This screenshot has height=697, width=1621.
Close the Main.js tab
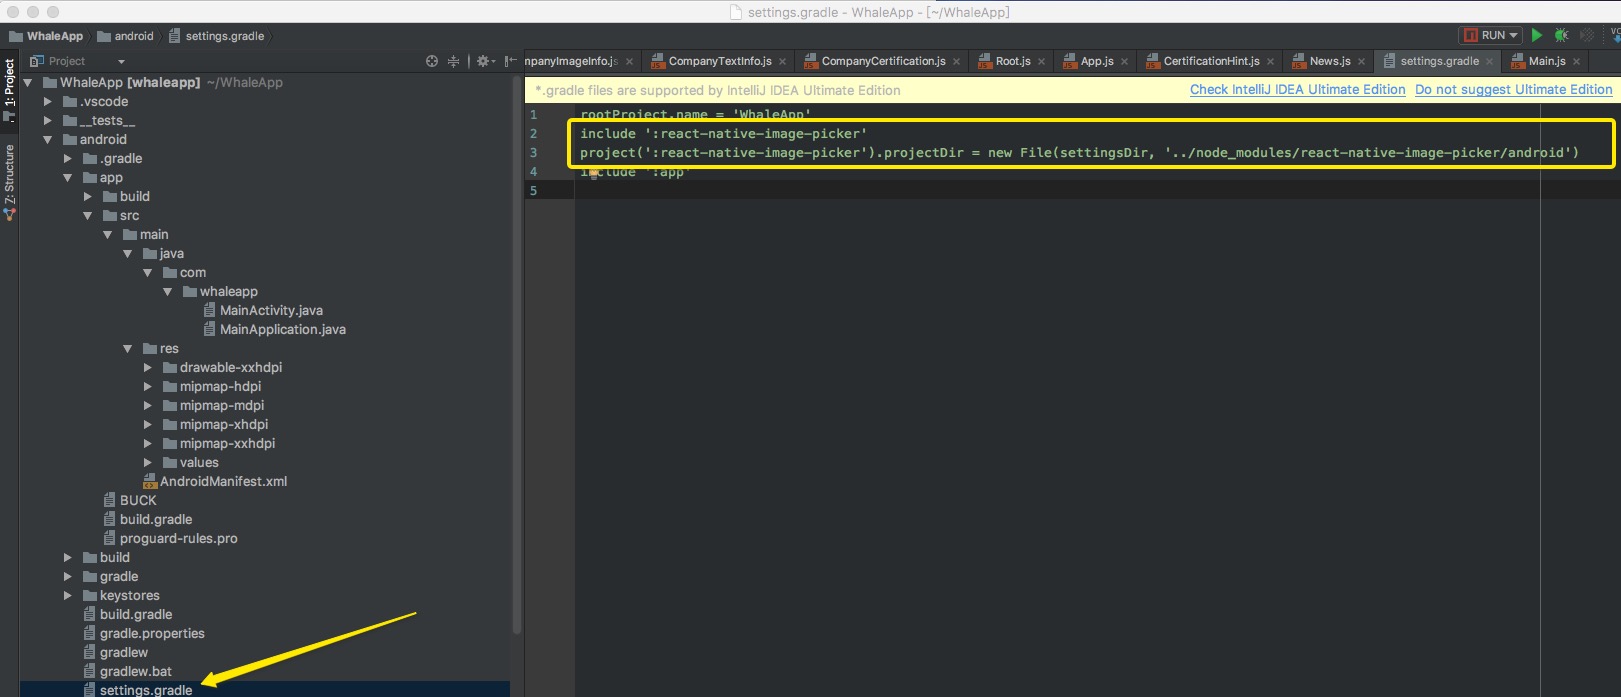click(x=1576, y=62)
